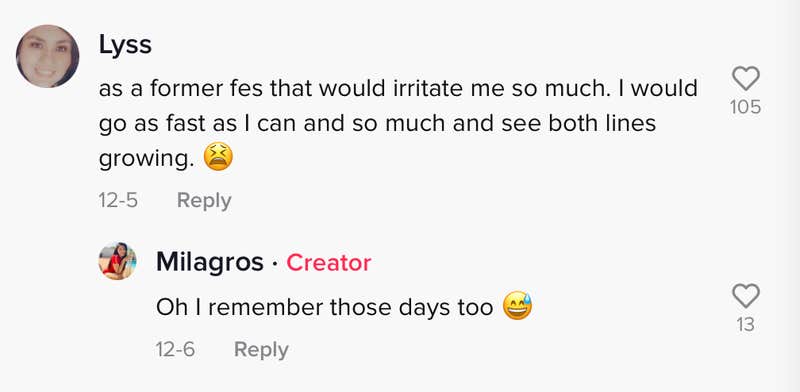Open Milagros's small profile avatar
Screen dimensions: 800x392
[x=117, y=261]
